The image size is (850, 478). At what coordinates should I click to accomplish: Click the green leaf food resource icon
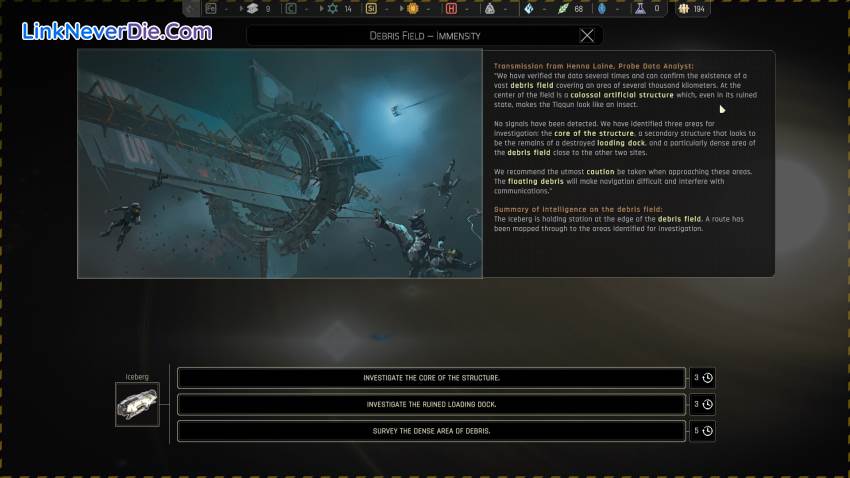coord(563,9)
